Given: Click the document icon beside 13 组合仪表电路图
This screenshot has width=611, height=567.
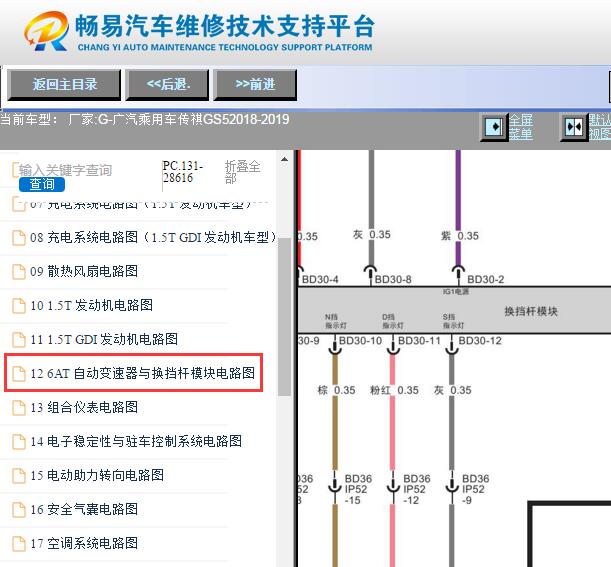Looking at the screenshot, I should pyautogui.click(x=19, y=408).
